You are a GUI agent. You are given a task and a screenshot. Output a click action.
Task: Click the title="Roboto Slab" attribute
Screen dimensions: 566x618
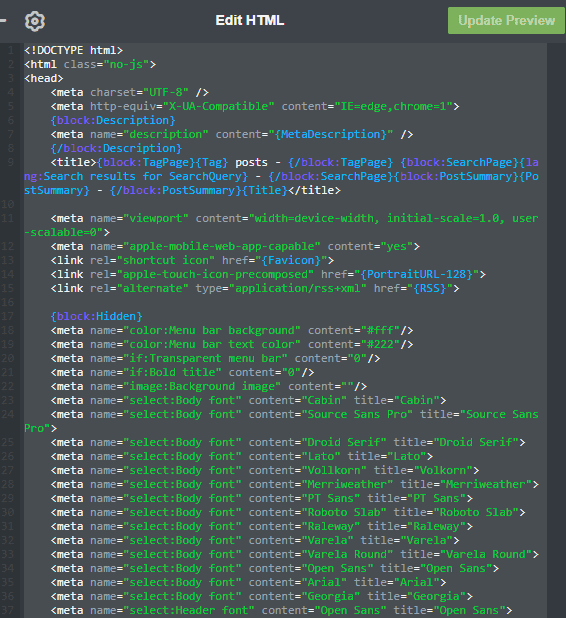point(456,512)
